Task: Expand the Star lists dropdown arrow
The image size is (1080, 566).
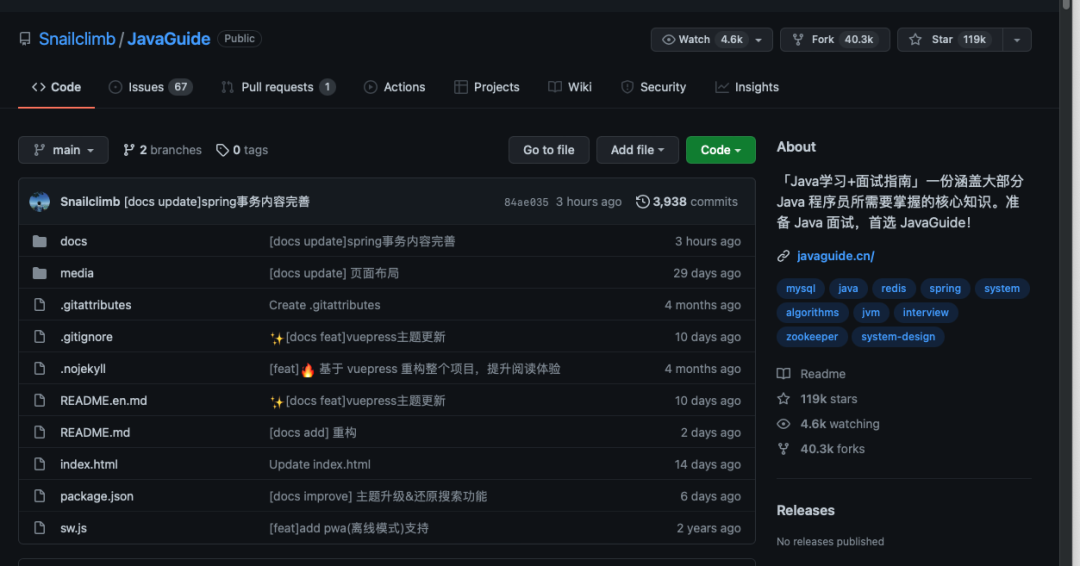Action: click(1017, 40)
